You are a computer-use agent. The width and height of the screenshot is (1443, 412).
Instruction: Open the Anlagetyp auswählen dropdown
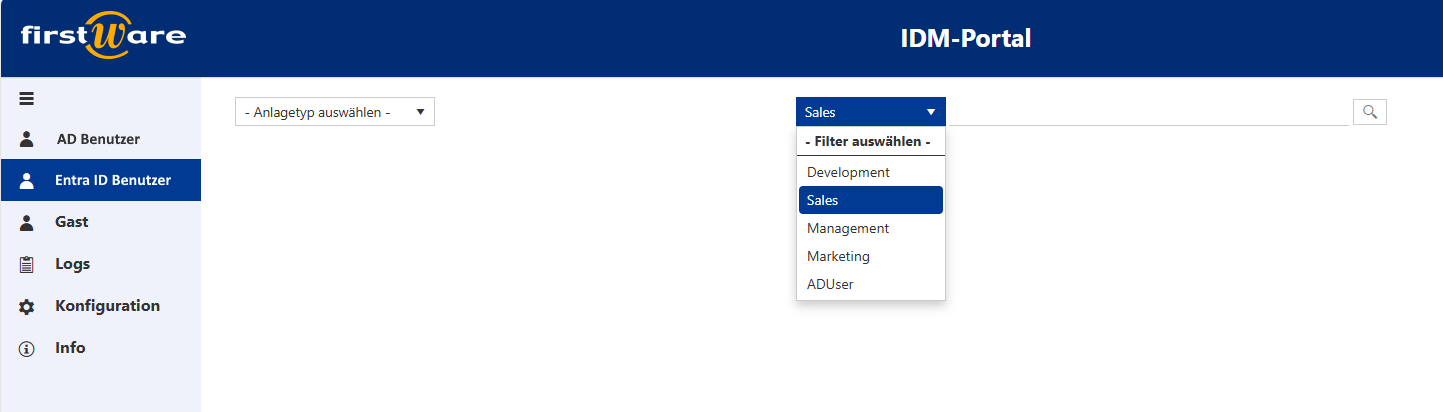pyautogui.click(x=335, y=112)
